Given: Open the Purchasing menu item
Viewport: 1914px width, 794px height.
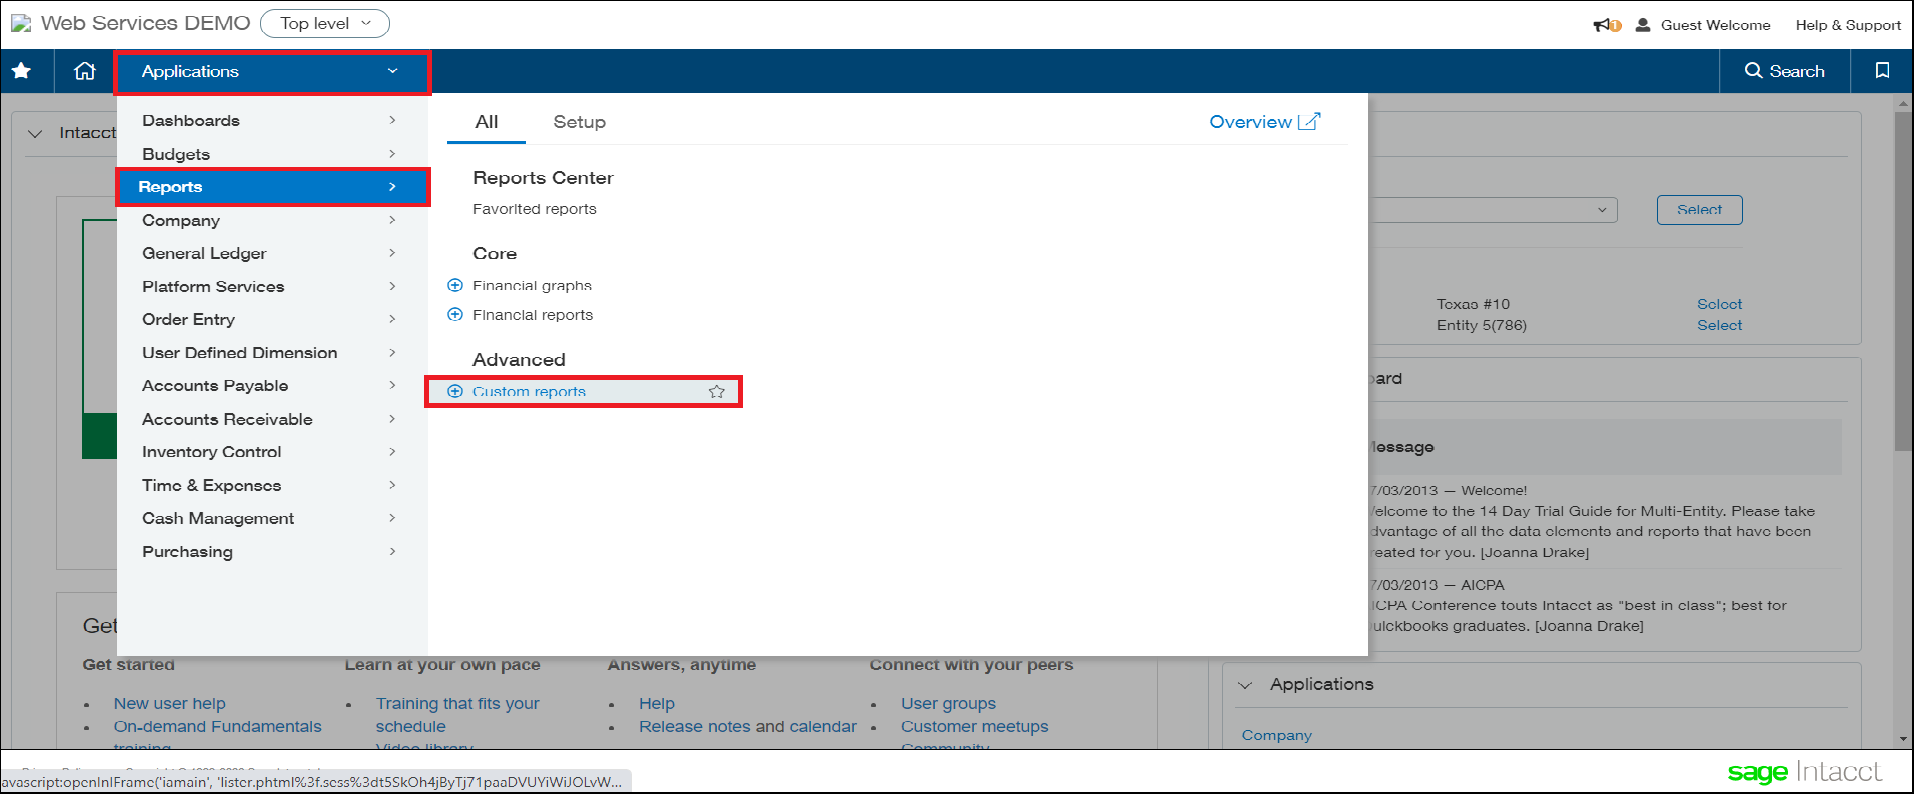Looking at the screenshot, I should point(272,551).
